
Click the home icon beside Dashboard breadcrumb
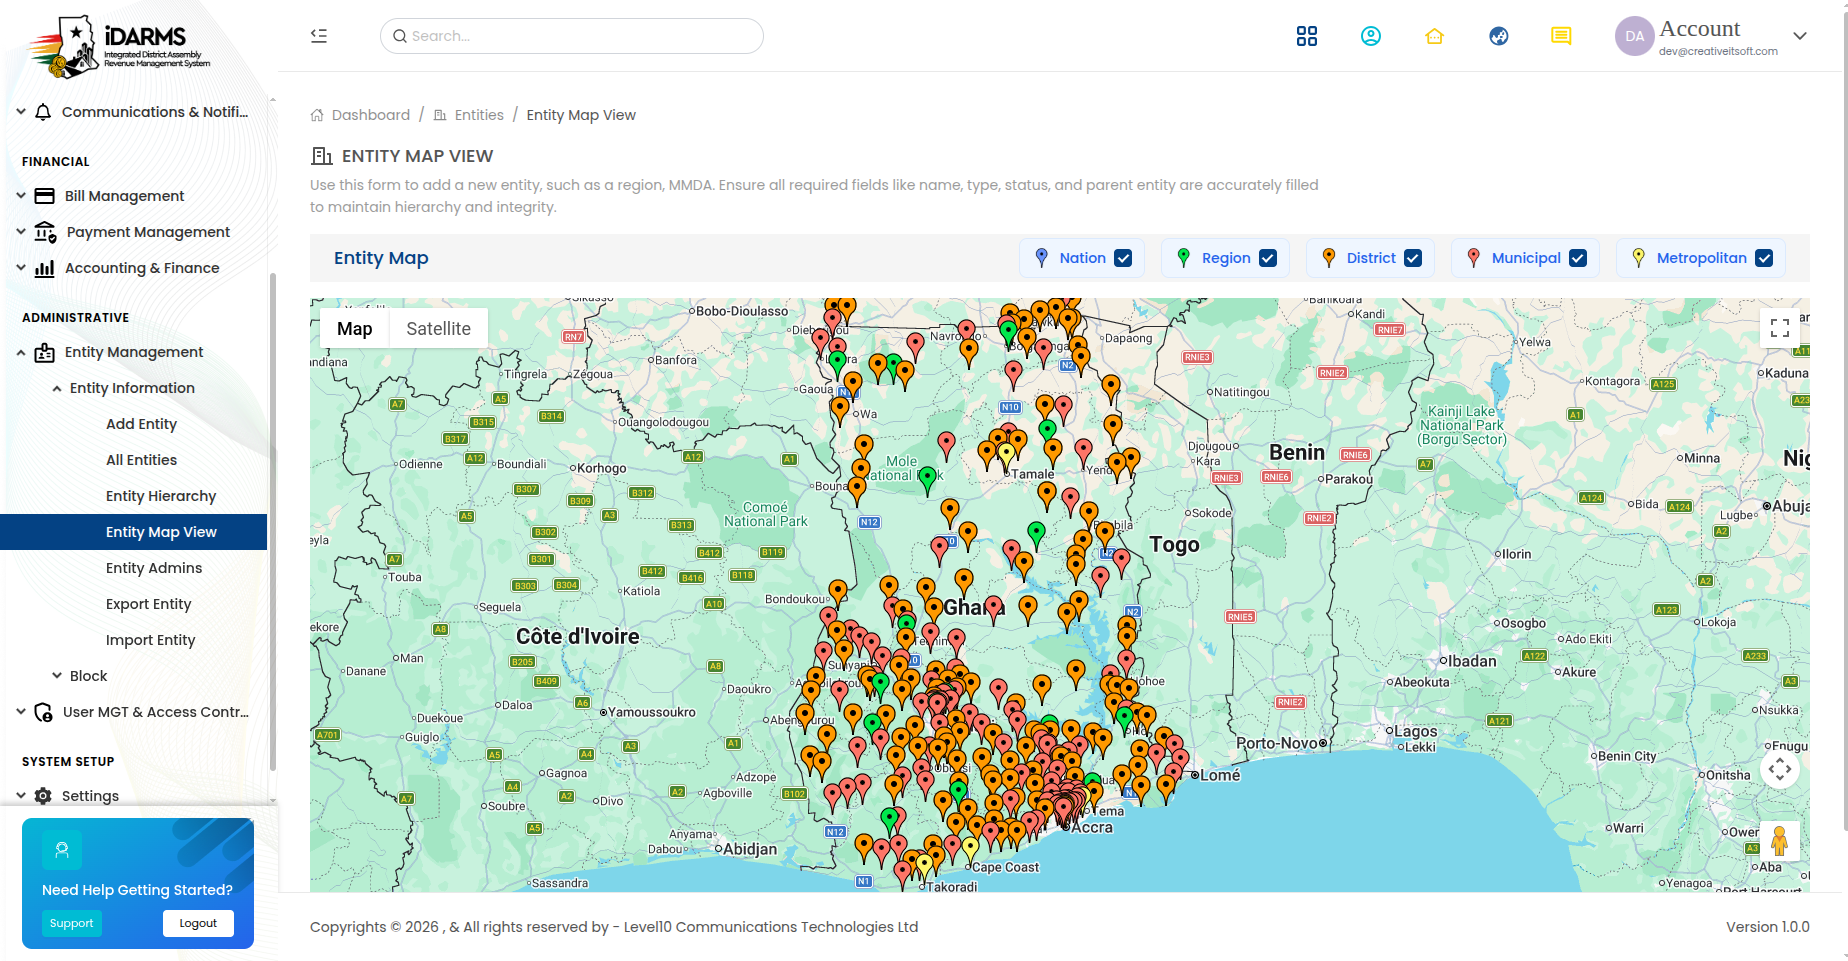(317, 115)
